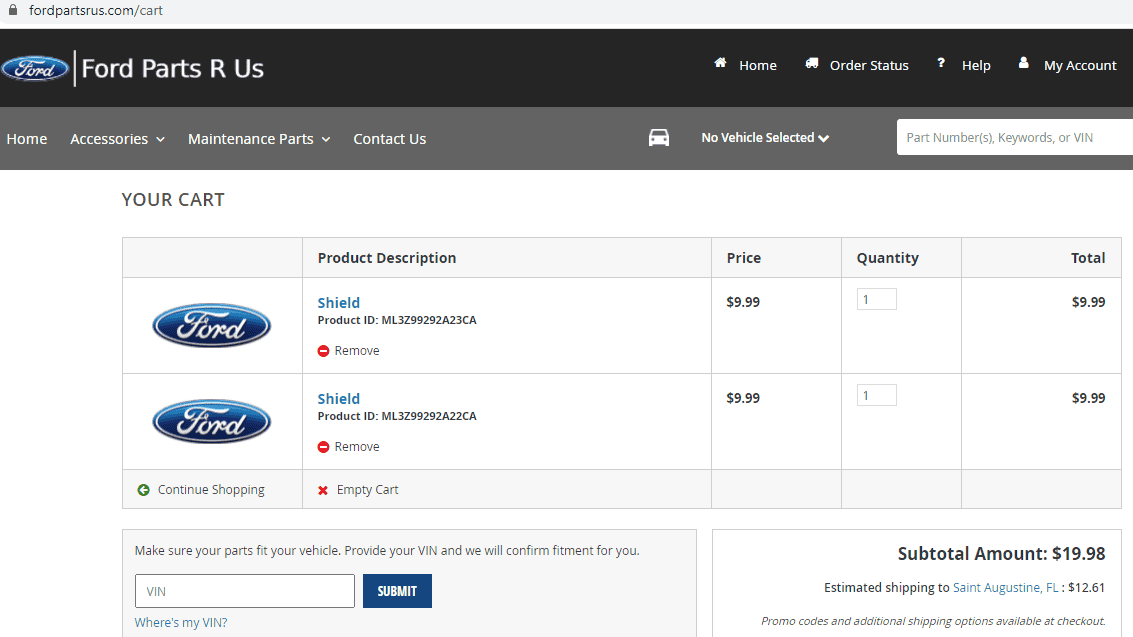Go to Home in the gray navigation bar
Viewport: 1133px width, 637px height.
tap(27, 139)
